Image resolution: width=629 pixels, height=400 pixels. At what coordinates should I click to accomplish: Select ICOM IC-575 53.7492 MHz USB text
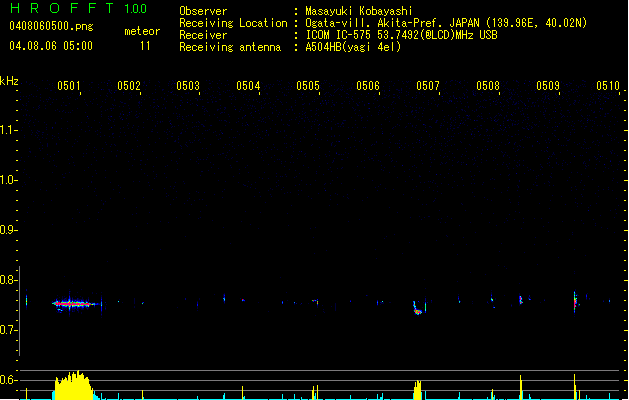(402, 35)
